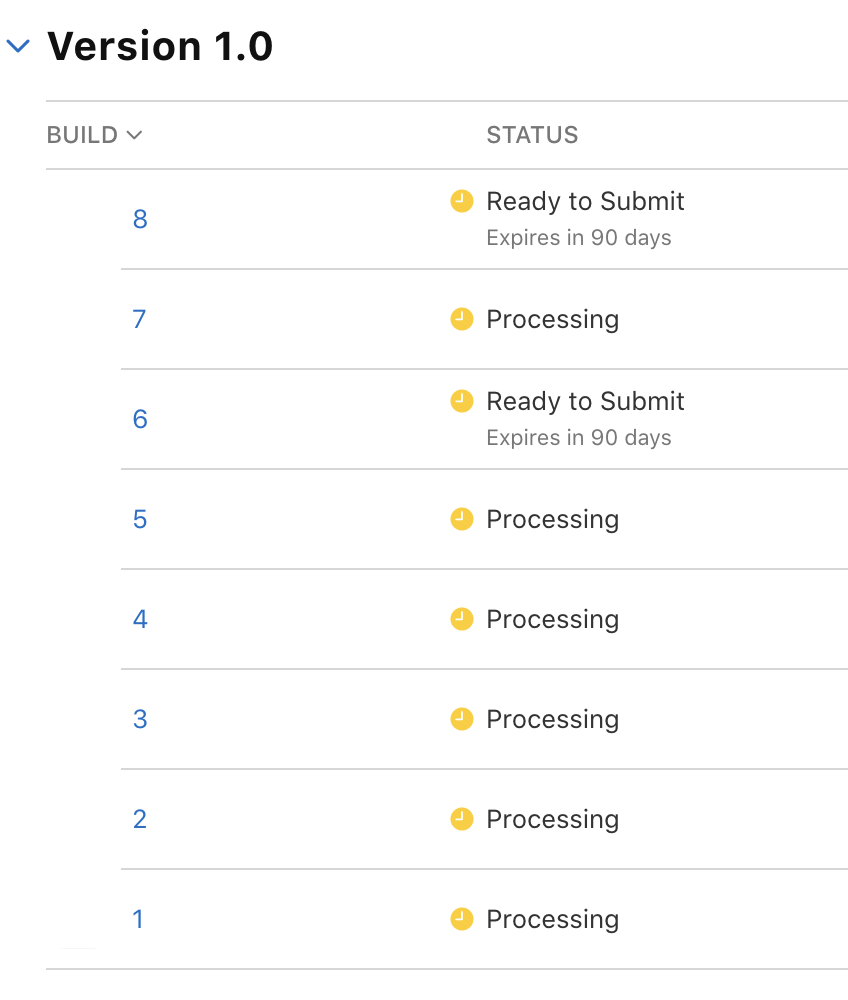Open build 8 link
Viewport: 848px width, 1000px height.
click(140, 219)
